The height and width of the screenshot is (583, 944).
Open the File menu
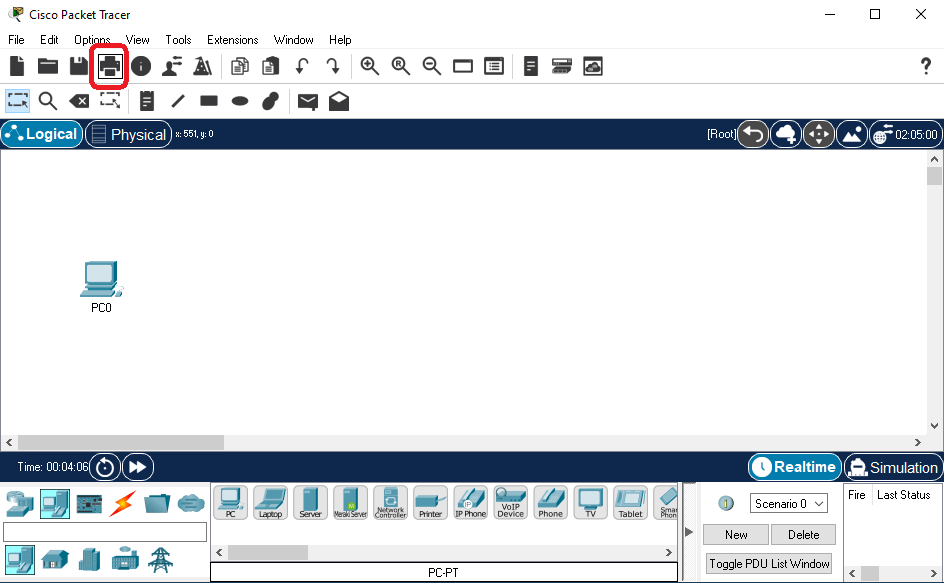[x=16, y=40]
